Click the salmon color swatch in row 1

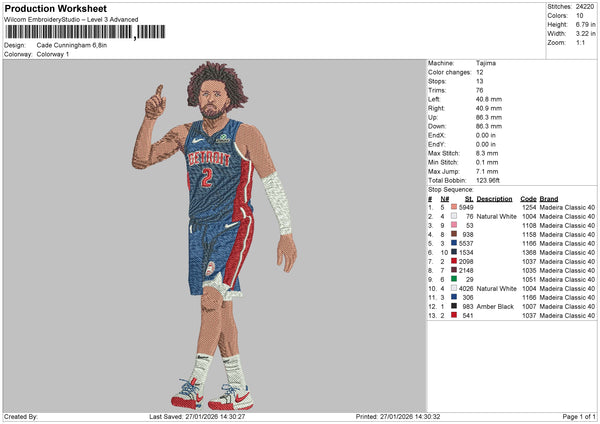click(x=454, y=205)
